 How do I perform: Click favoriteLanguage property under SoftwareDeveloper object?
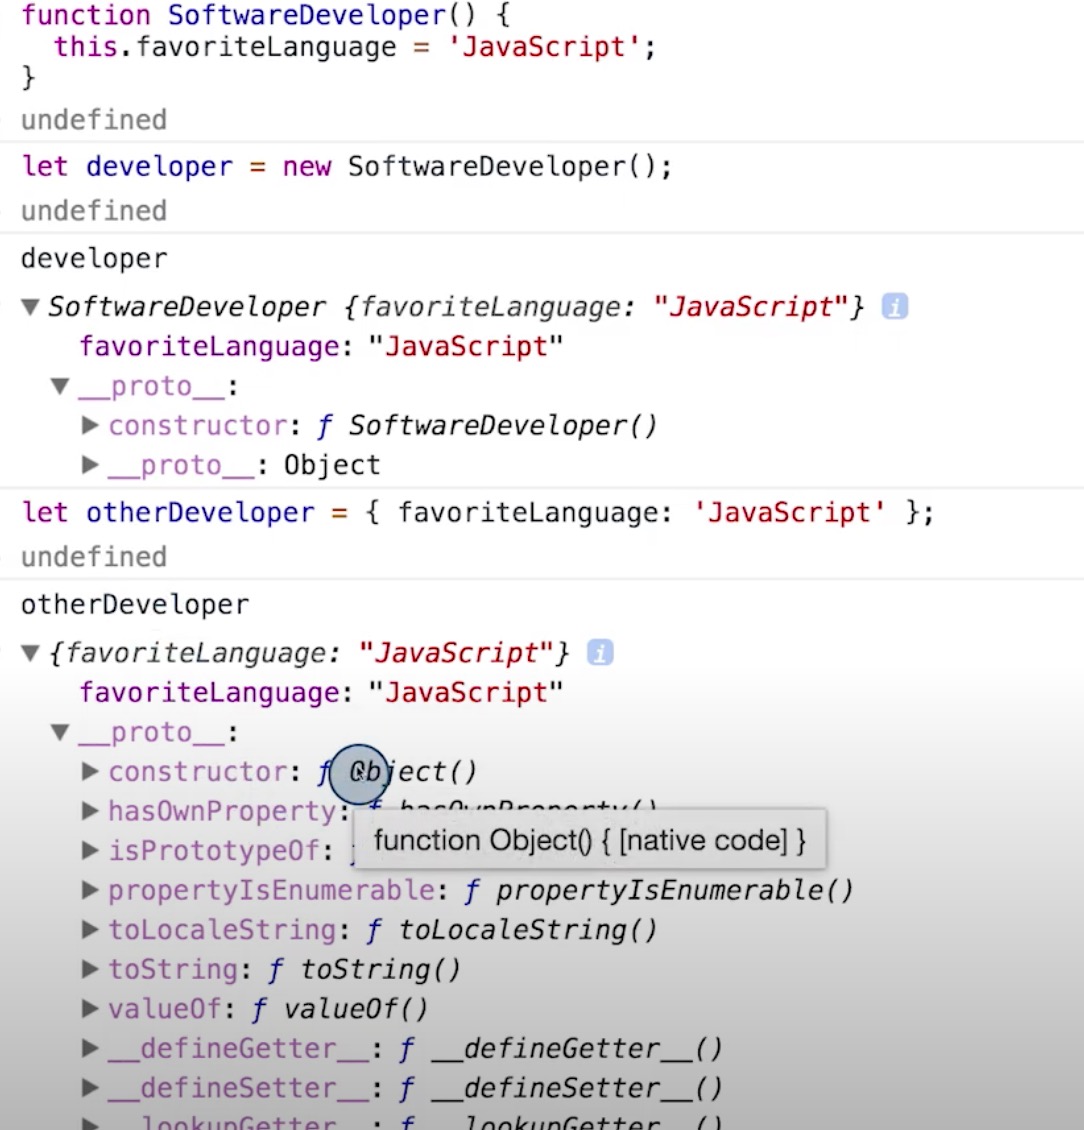point(321,347)
